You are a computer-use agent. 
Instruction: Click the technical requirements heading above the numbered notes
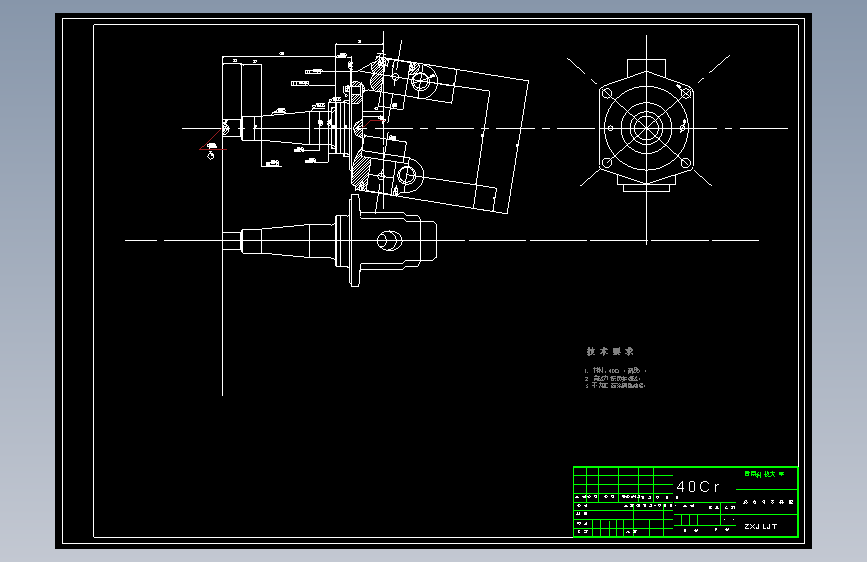pos(610,351)
